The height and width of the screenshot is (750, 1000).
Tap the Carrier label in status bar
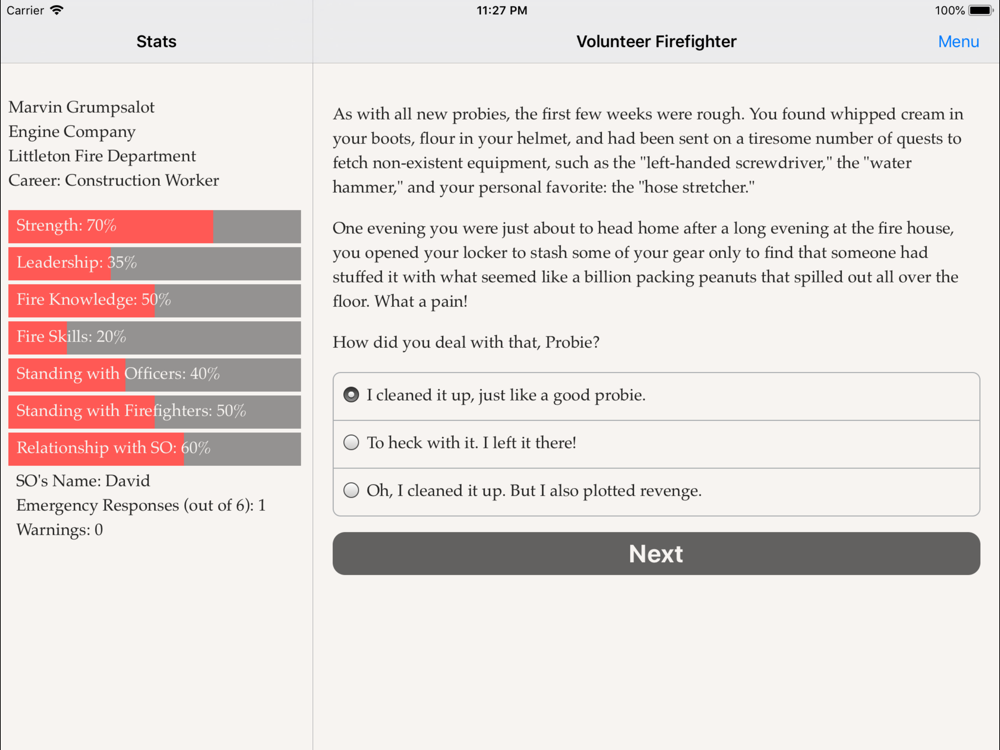tap(25, 11)
